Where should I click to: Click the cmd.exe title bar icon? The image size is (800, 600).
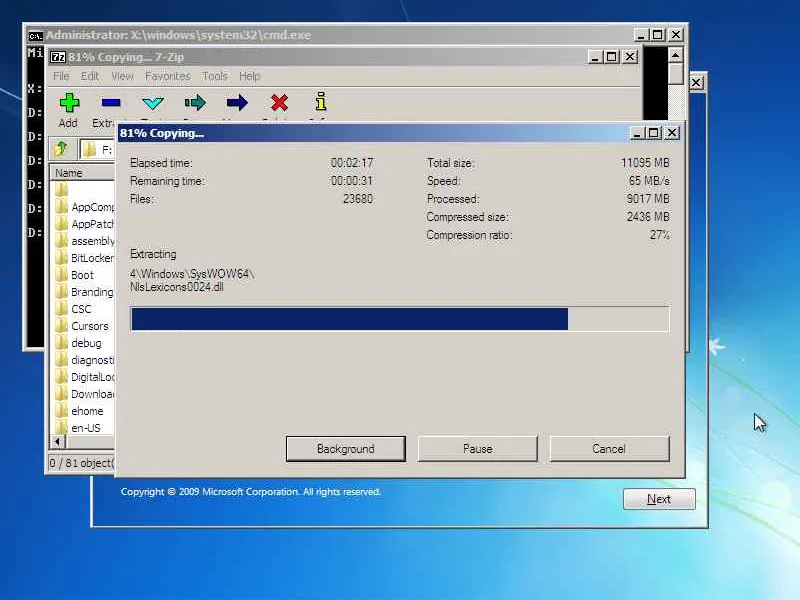(35, 36)
